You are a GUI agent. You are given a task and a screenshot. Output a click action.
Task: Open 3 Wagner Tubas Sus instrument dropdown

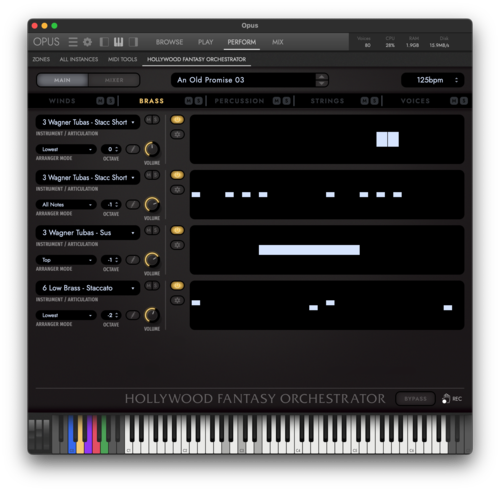(88, 233)
